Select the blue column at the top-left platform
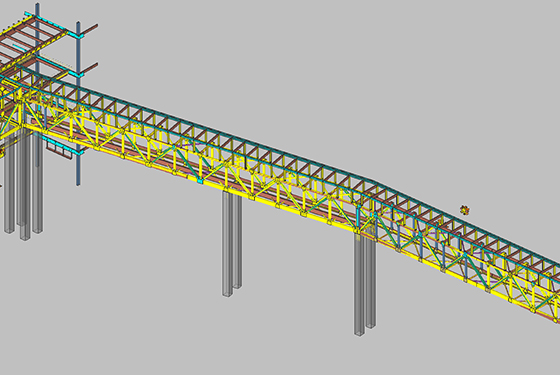 click(37, 36)
